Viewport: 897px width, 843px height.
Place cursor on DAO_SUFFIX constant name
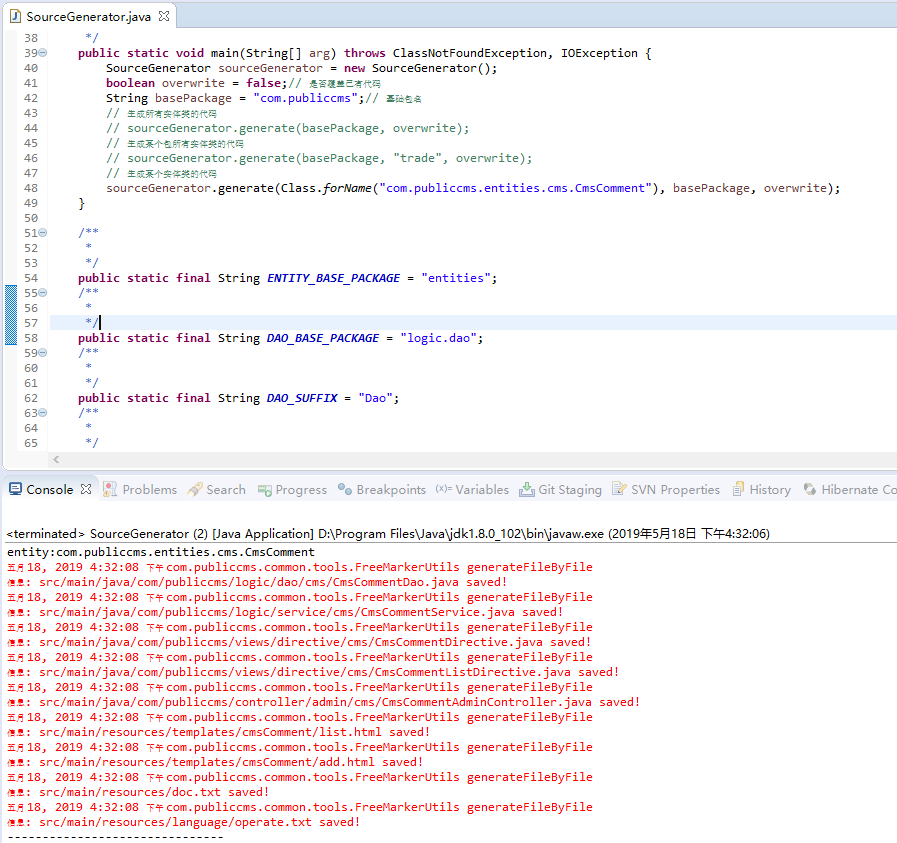pyautogui.click(x=302, y=398)
